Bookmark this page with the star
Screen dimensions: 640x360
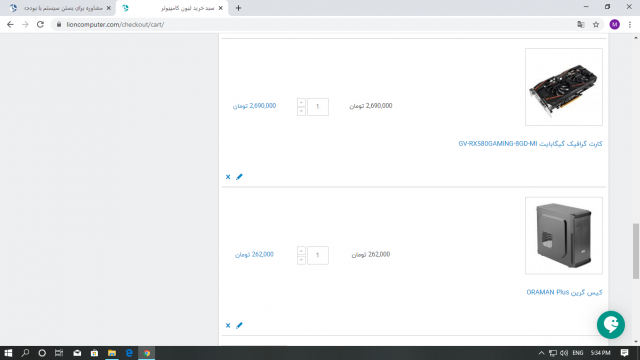(596, 24)
